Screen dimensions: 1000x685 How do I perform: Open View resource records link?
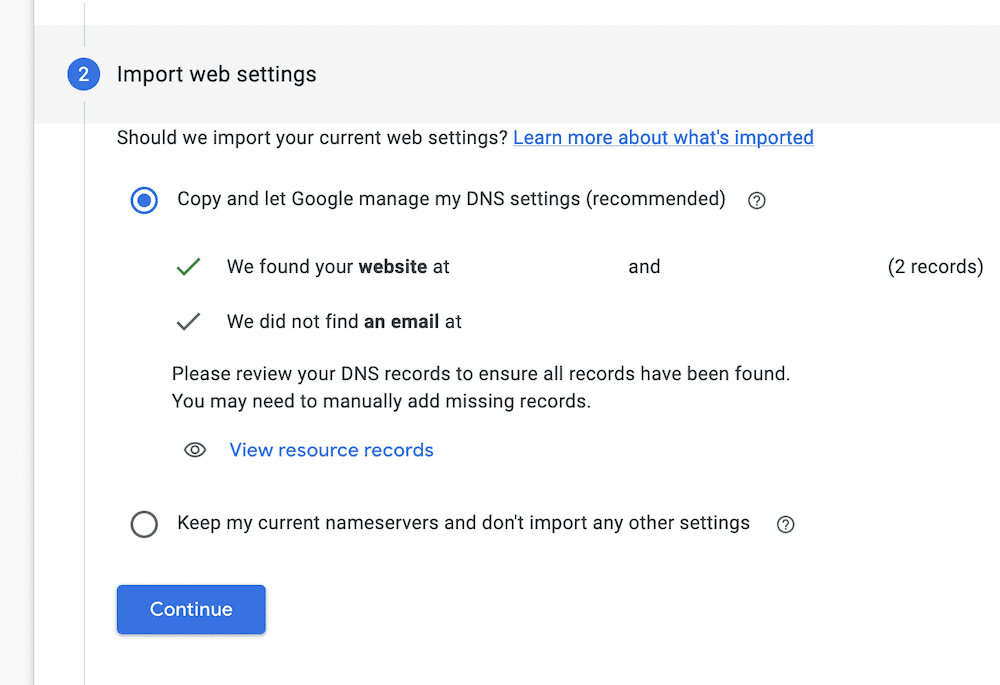tap(331, 450)
